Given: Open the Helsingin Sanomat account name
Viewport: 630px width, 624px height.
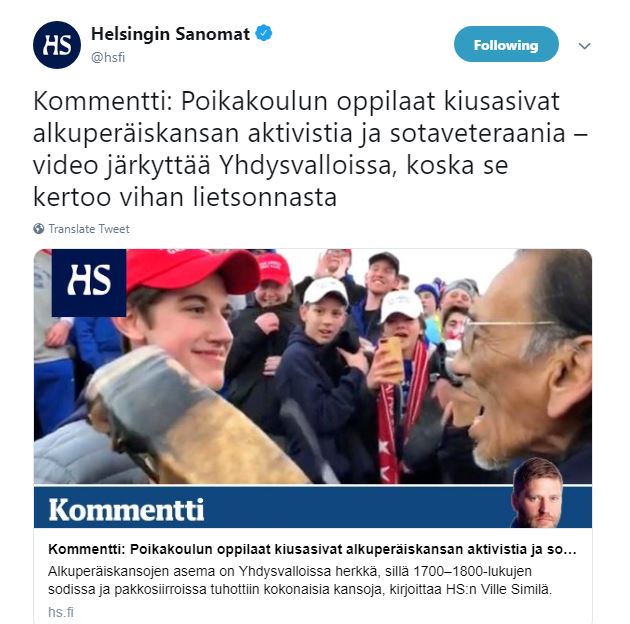Looking at the screenshot, I should point(170,34).
